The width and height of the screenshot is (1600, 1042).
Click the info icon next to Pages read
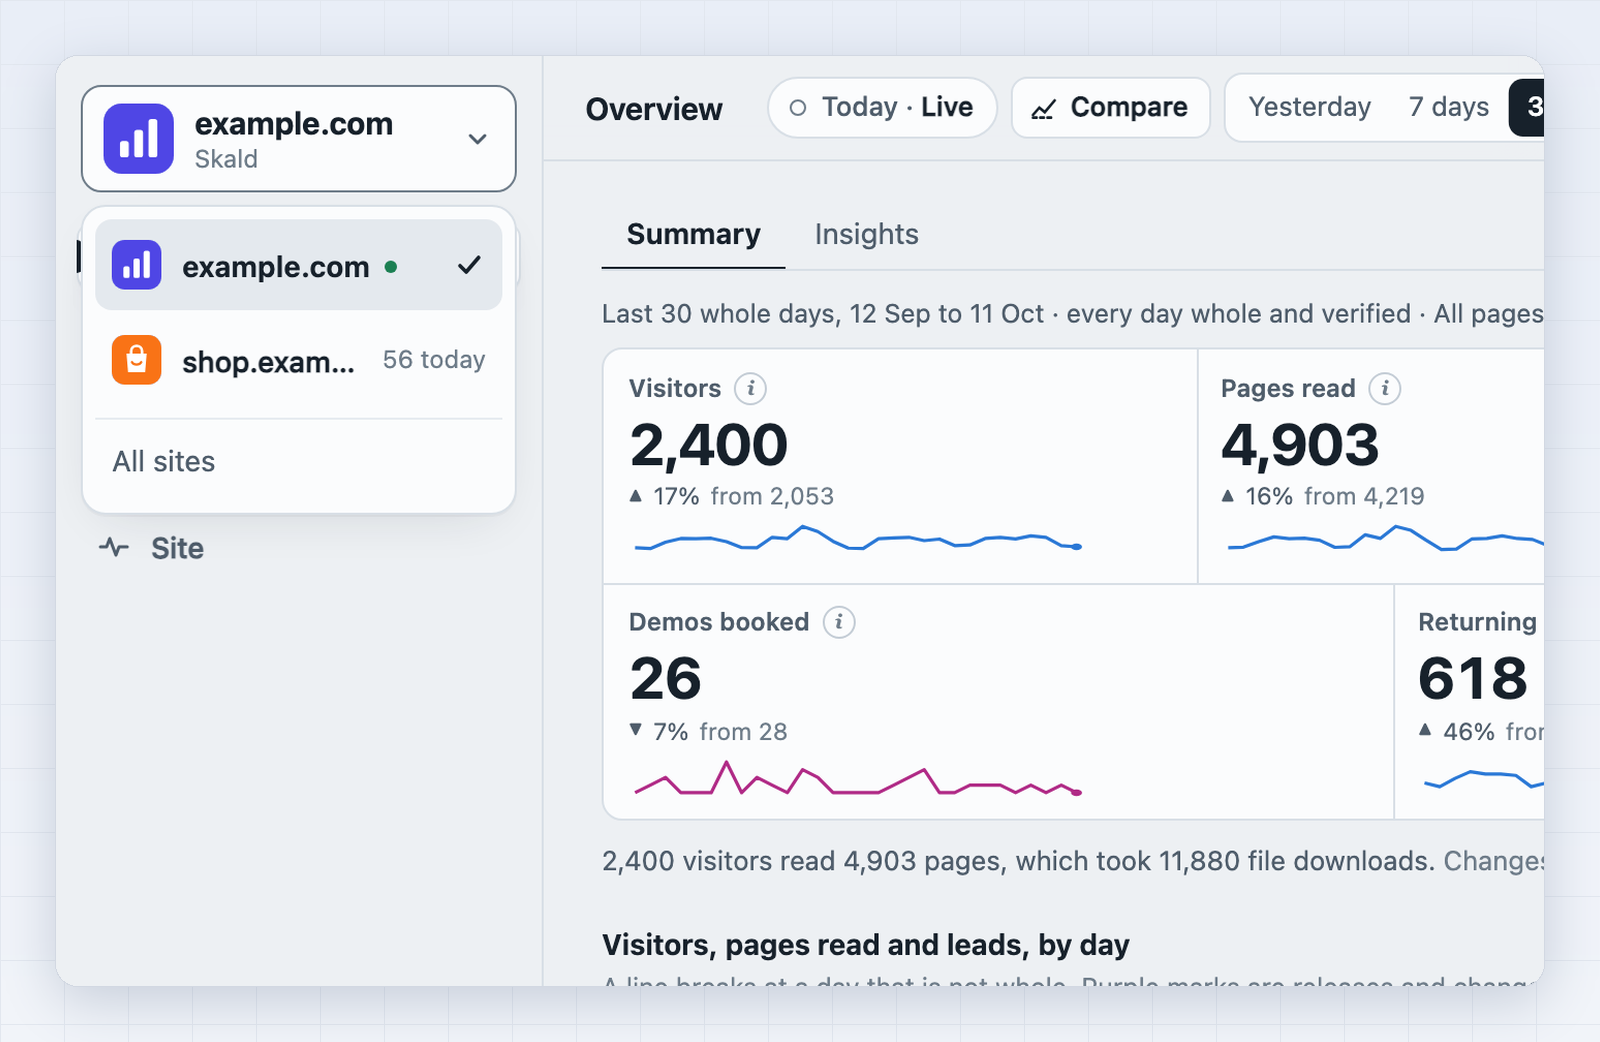pos(1385,388)
